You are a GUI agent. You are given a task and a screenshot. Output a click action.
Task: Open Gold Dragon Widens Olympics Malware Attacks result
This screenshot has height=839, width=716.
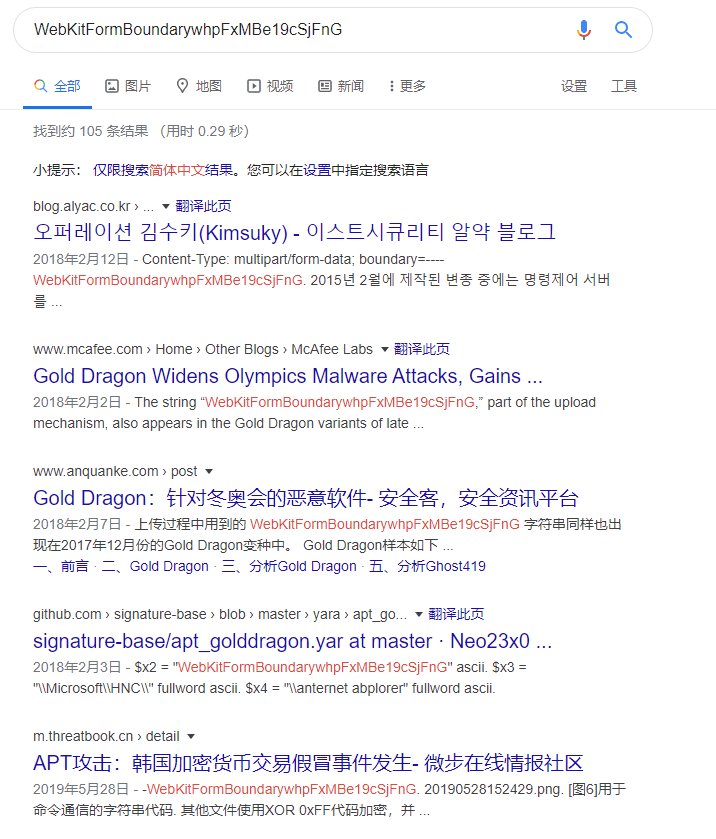(288, 376)
